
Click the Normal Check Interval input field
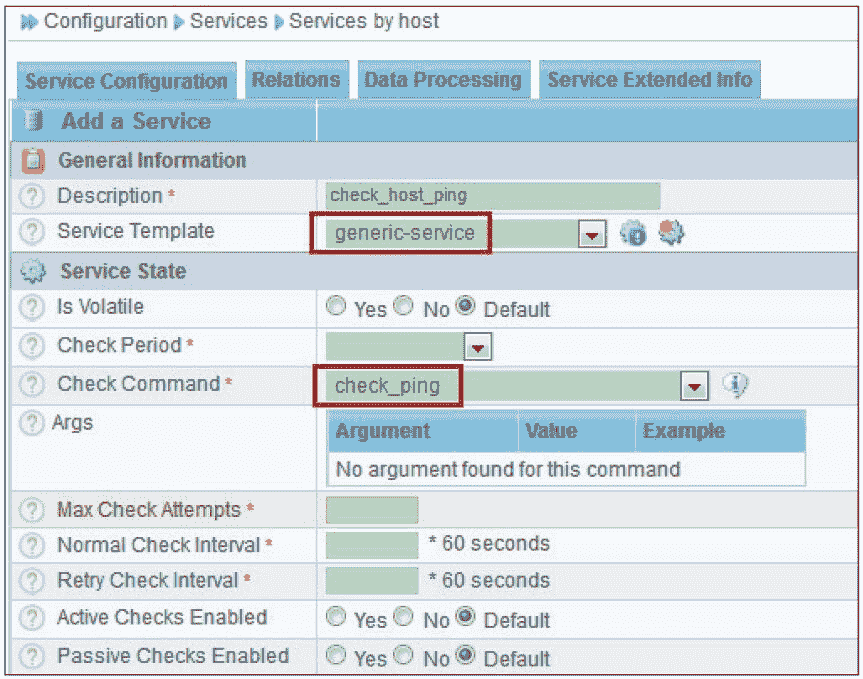372,545
